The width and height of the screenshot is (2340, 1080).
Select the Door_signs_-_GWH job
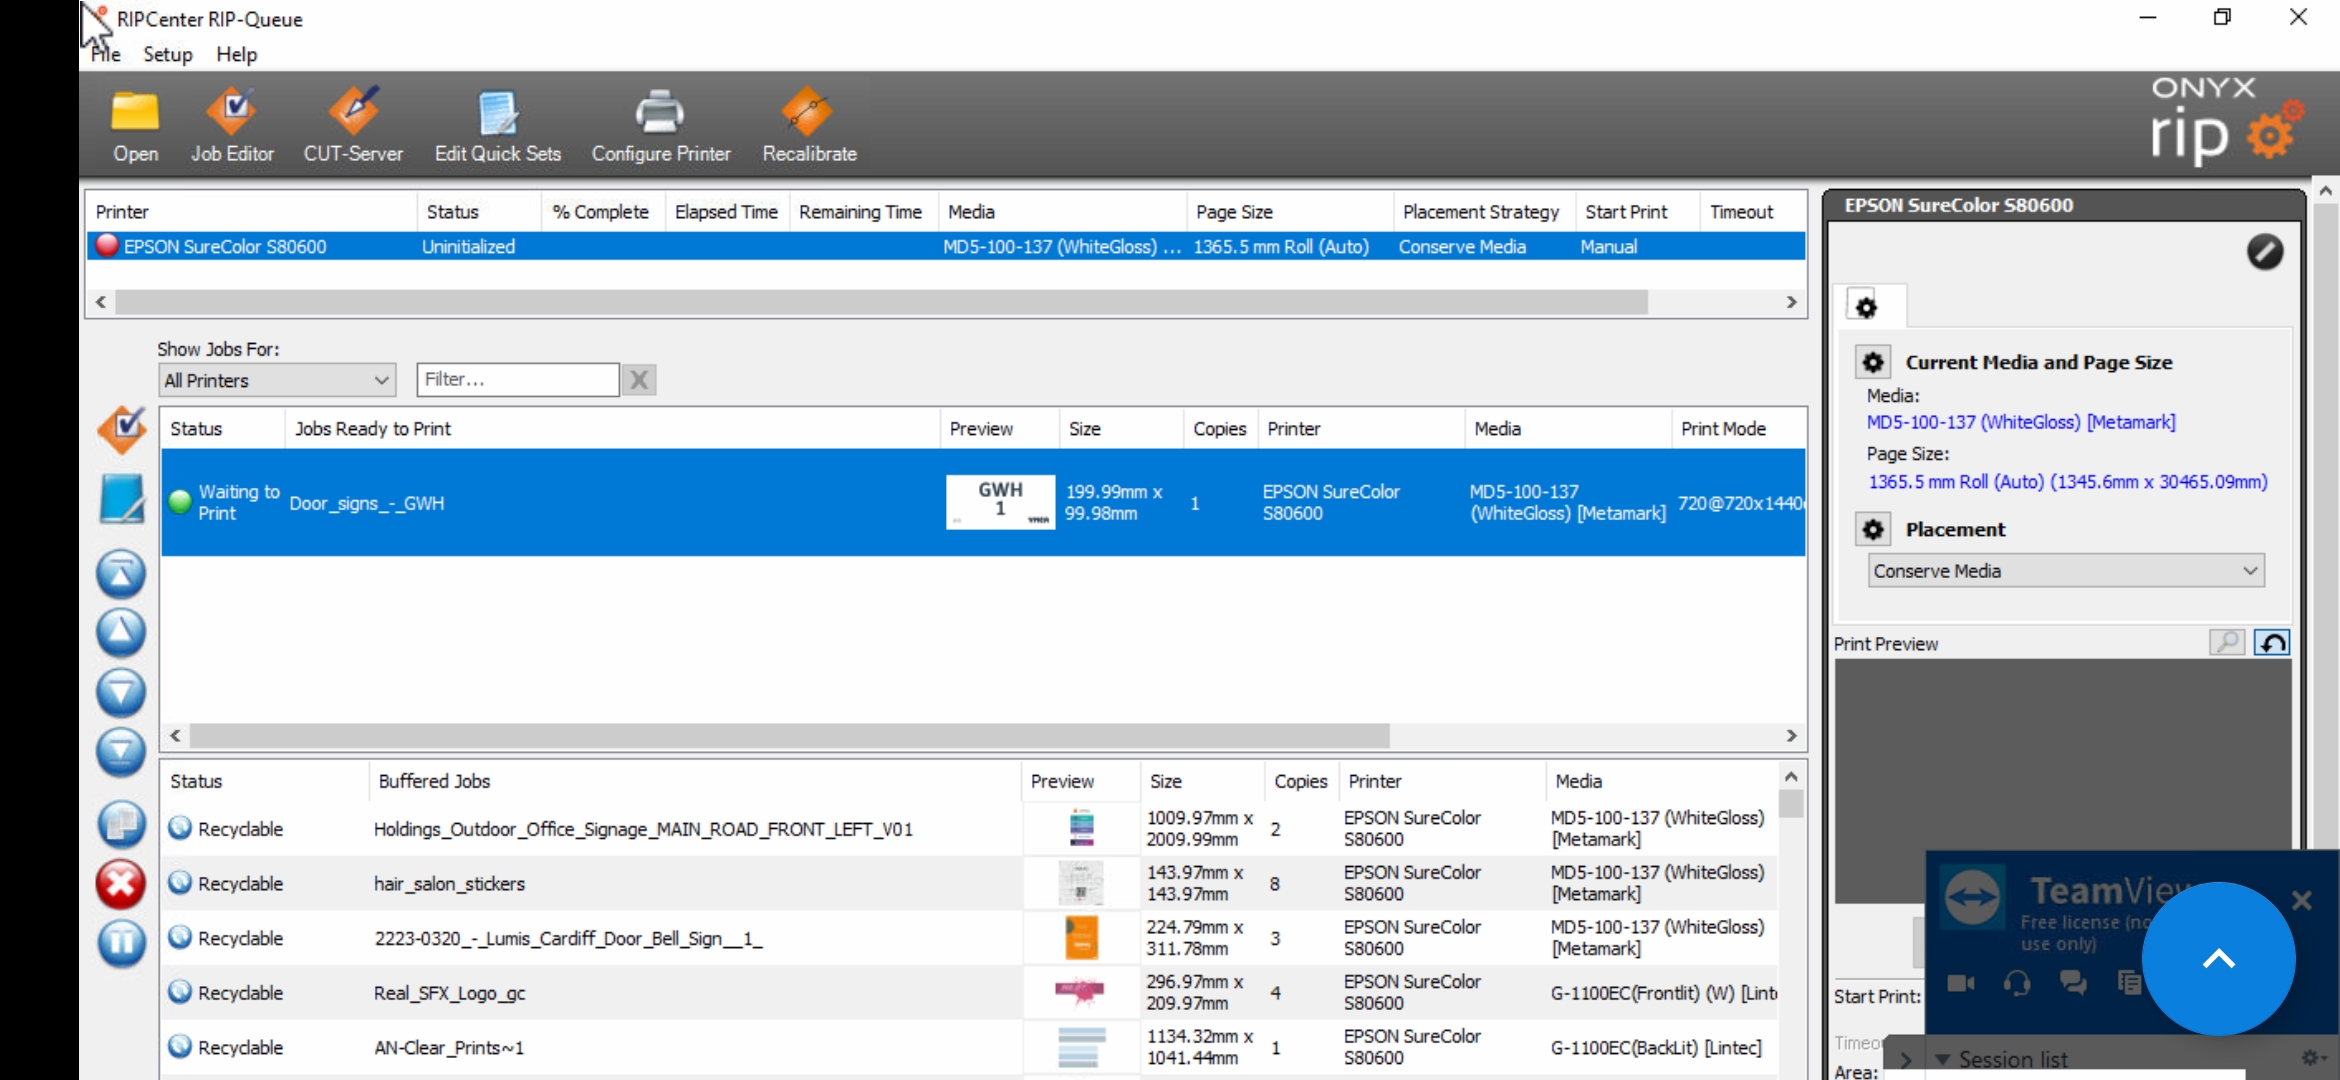[x=983, y=502]
